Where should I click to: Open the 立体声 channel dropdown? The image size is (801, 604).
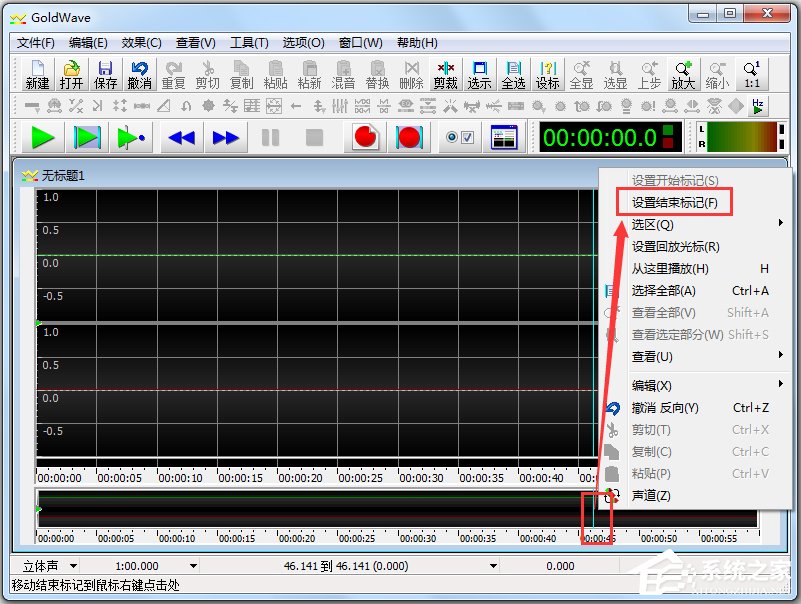point(73,566)
